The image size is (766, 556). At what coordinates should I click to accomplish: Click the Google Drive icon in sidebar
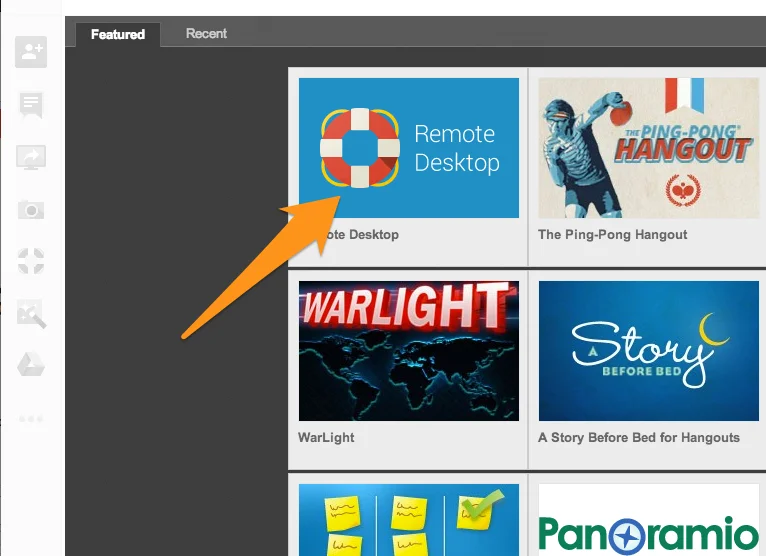[x=31, y=365]
